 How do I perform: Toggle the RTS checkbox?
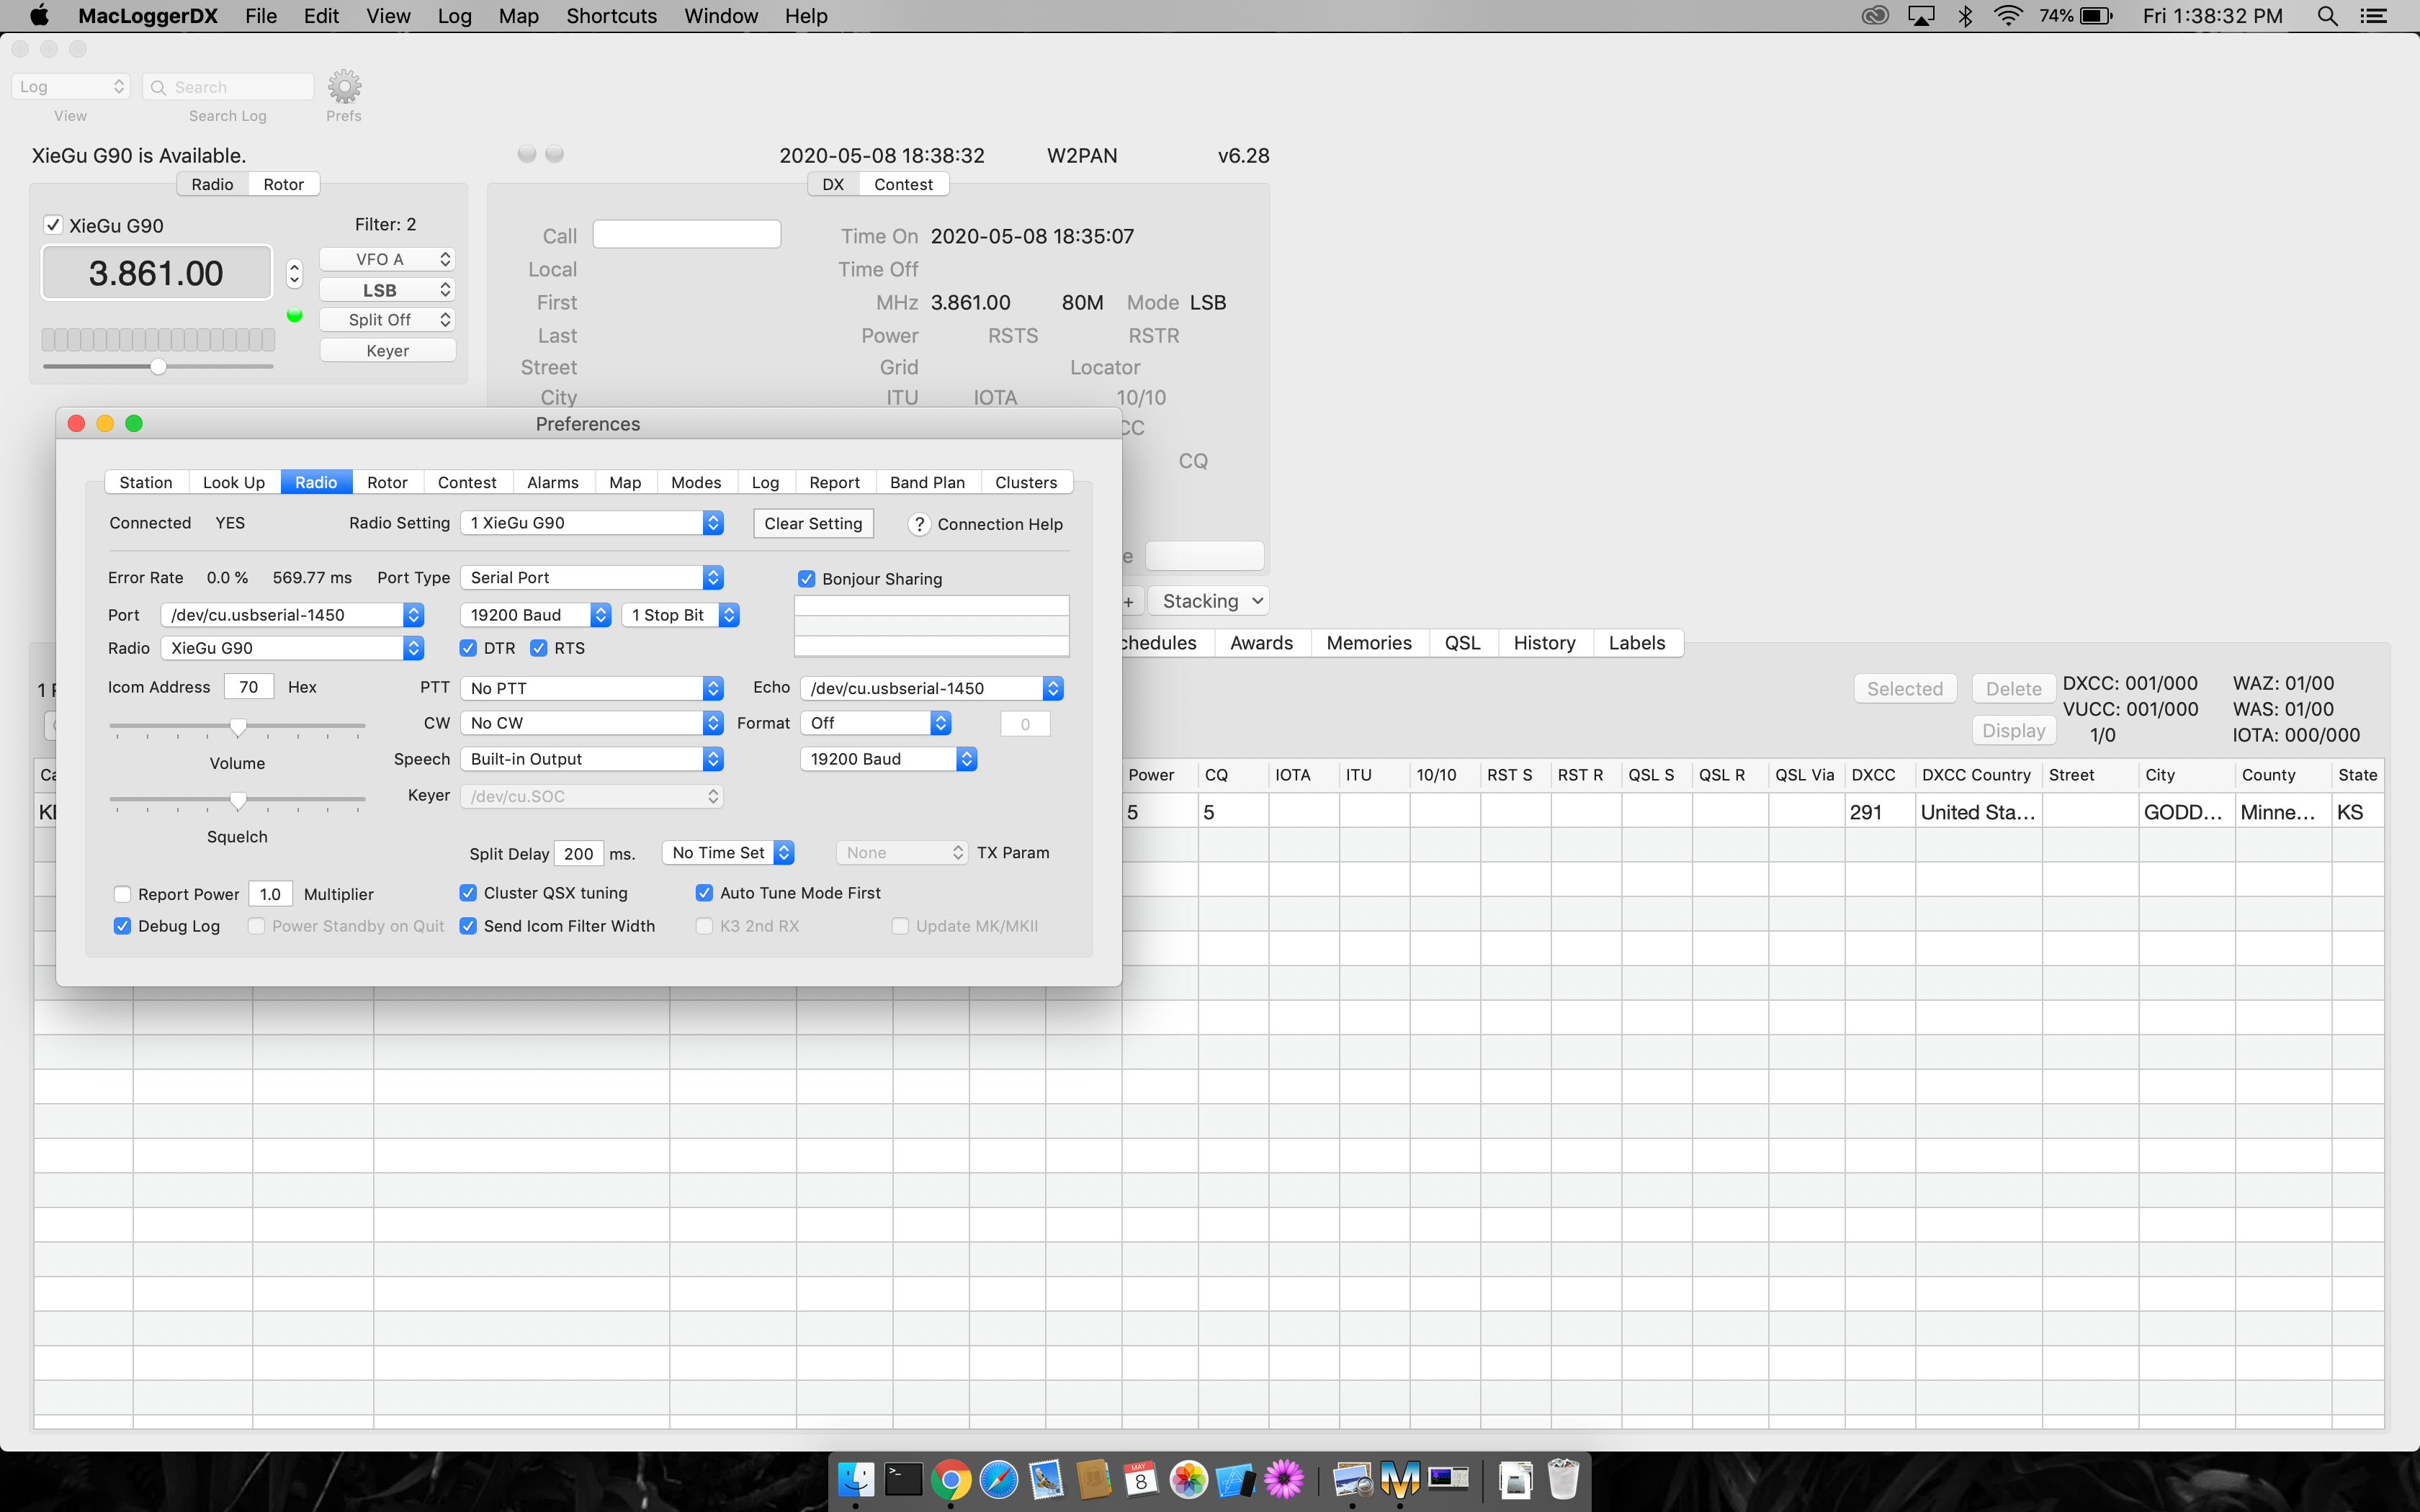tap(539, 648)
